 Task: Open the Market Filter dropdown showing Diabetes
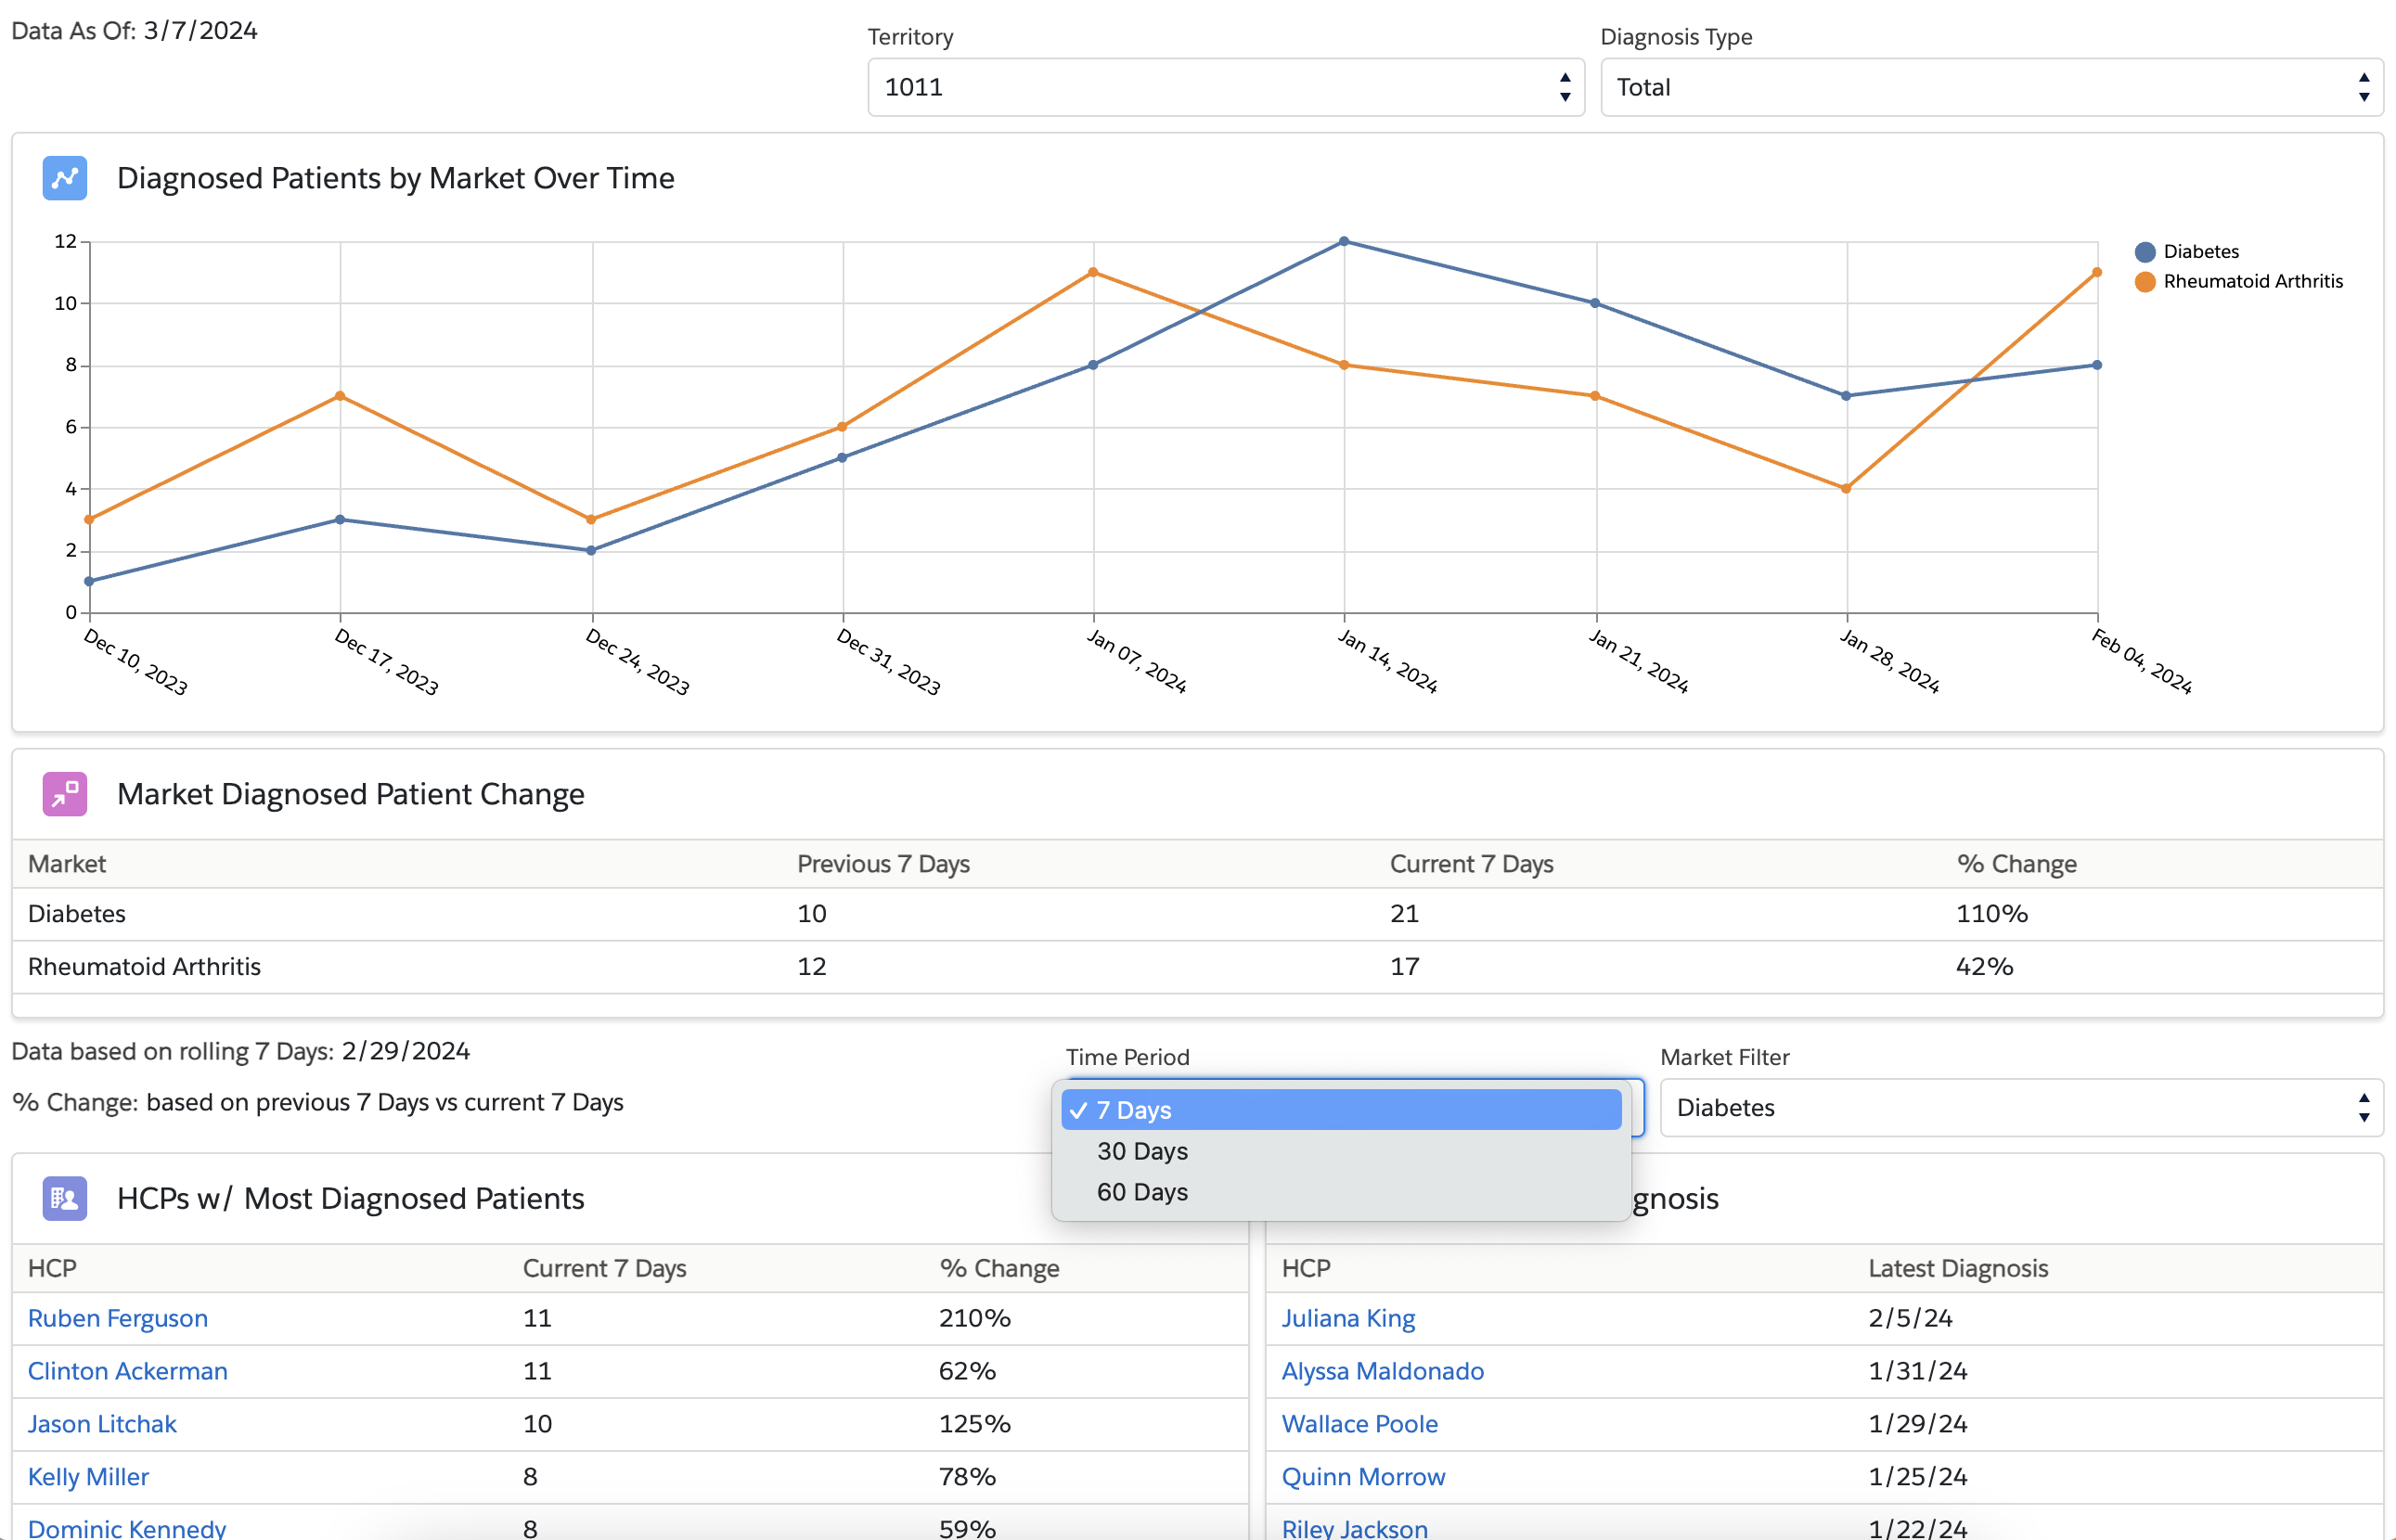coord(2020,1108)
